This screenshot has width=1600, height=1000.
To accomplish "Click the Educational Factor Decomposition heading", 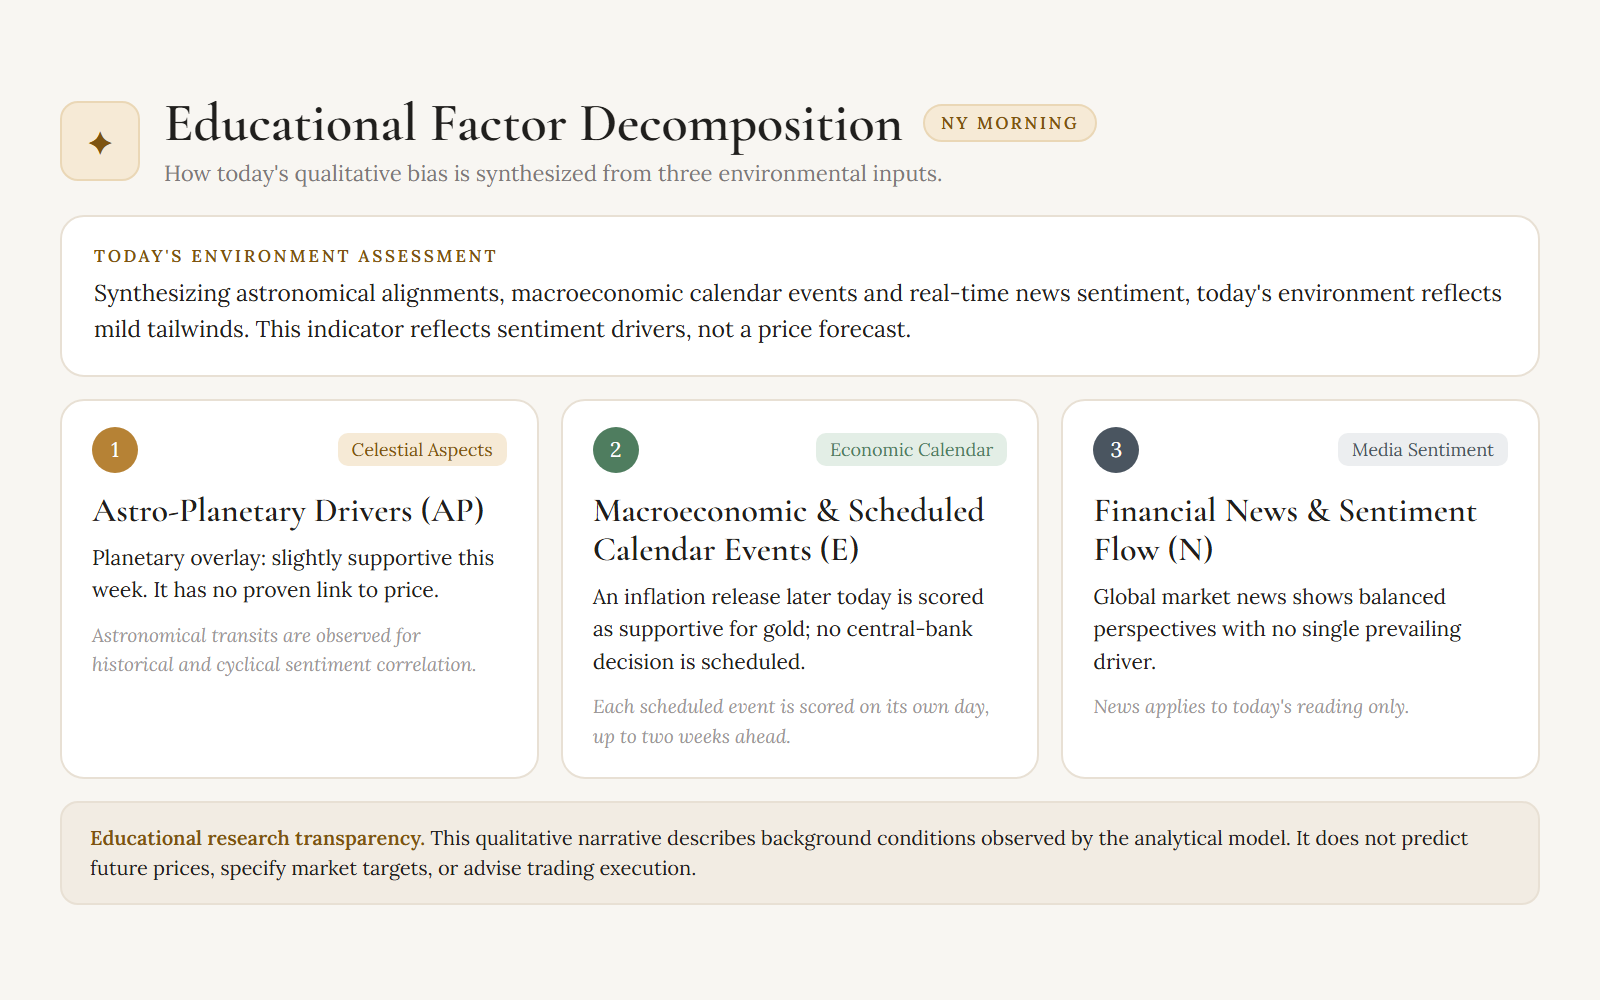I will tap(533, 124).
